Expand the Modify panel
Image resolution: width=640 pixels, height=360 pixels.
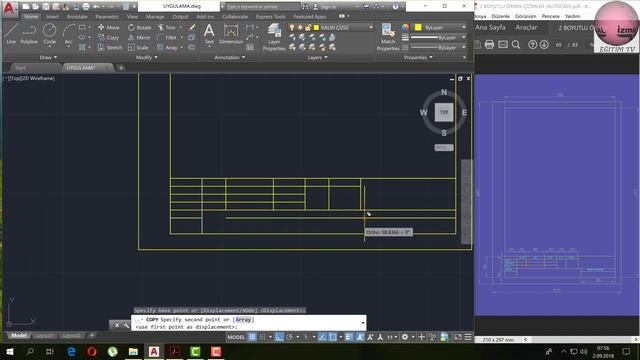tap(146, 58)
